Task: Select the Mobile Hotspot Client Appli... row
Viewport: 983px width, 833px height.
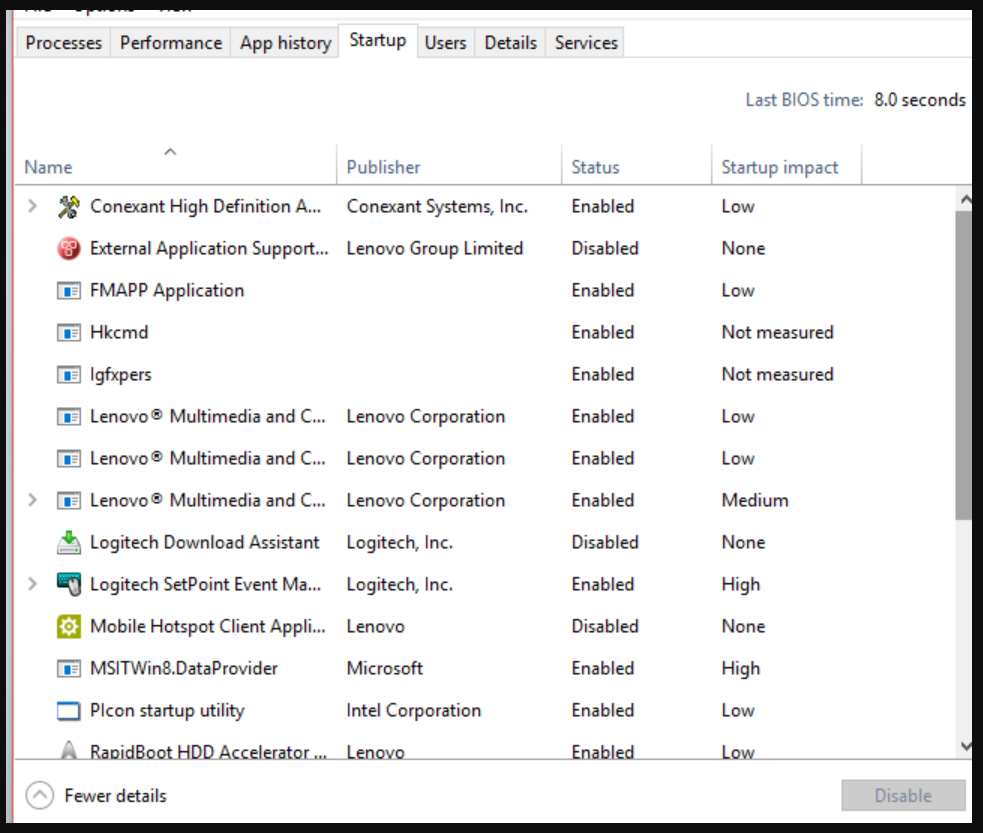Action: tap(486, 626)
